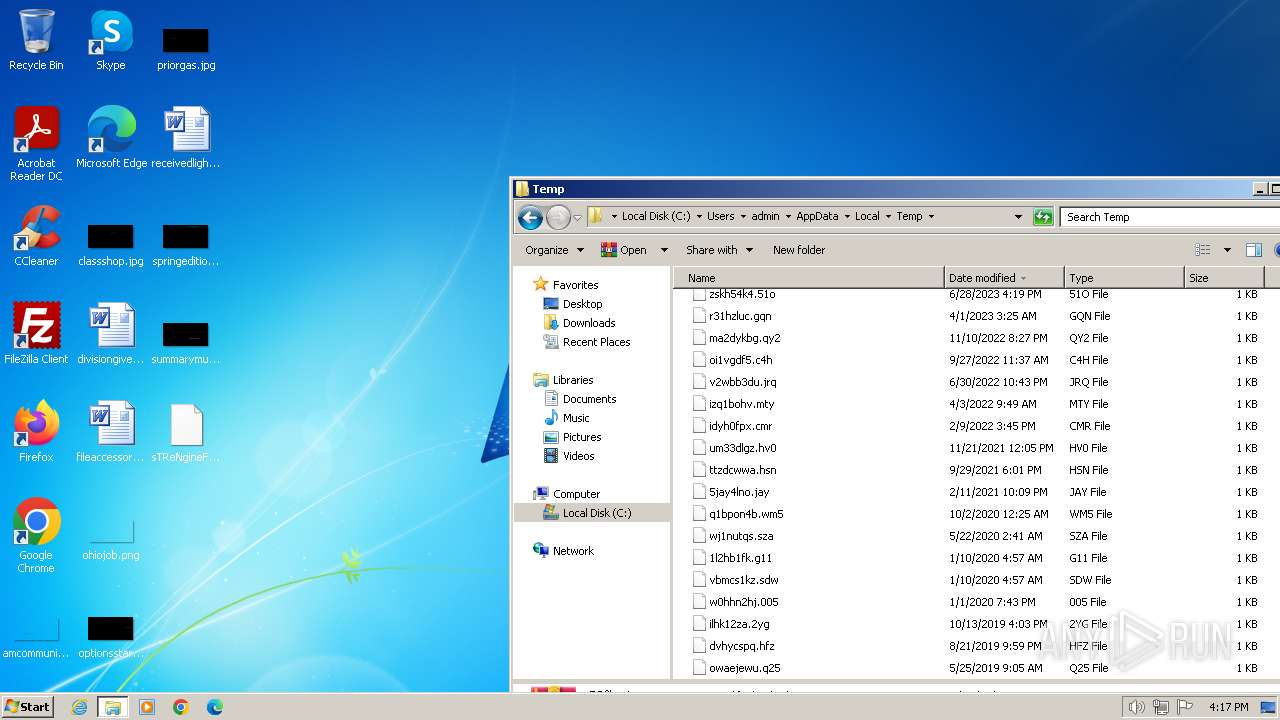Viewport: 1280px width, 720px height.
Task: Sort by Size column header
Action: [1224, 278]
